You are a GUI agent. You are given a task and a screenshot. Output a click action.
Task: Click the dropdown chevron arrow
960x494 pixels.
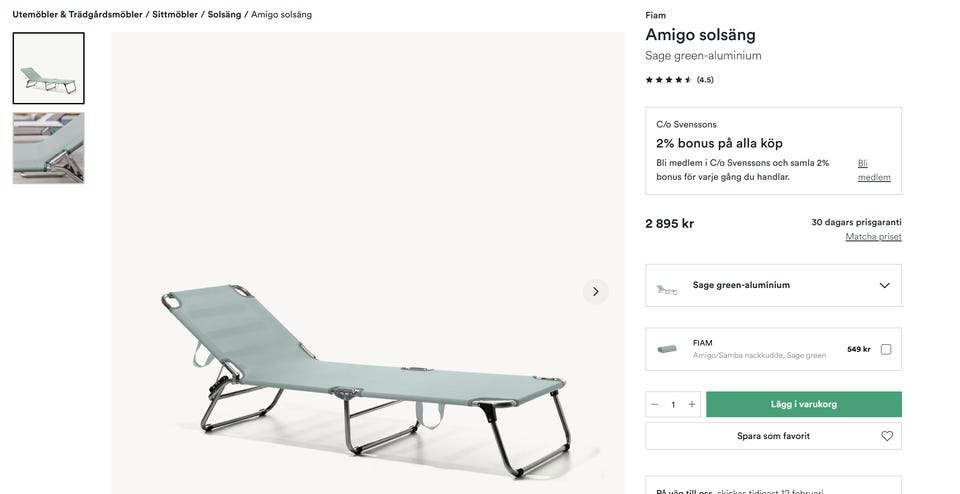[x=884, y=285]
